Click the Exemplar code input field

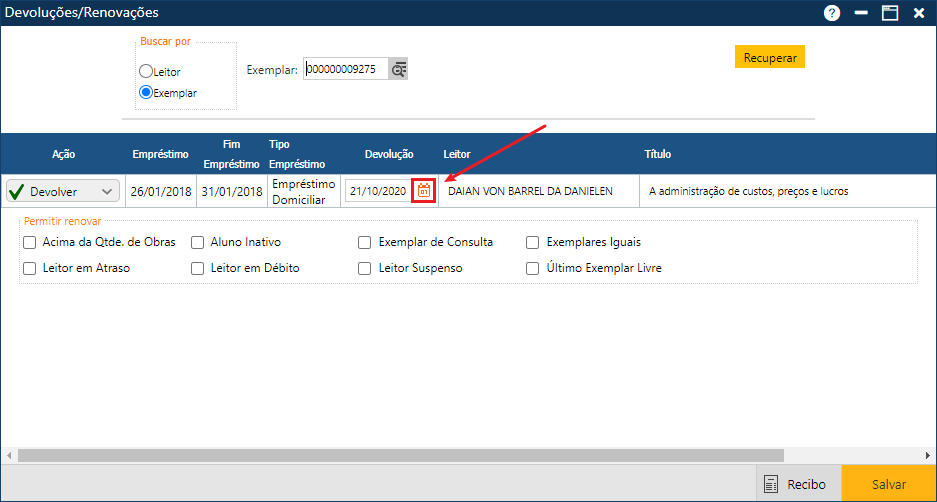(x=345, y=69)
